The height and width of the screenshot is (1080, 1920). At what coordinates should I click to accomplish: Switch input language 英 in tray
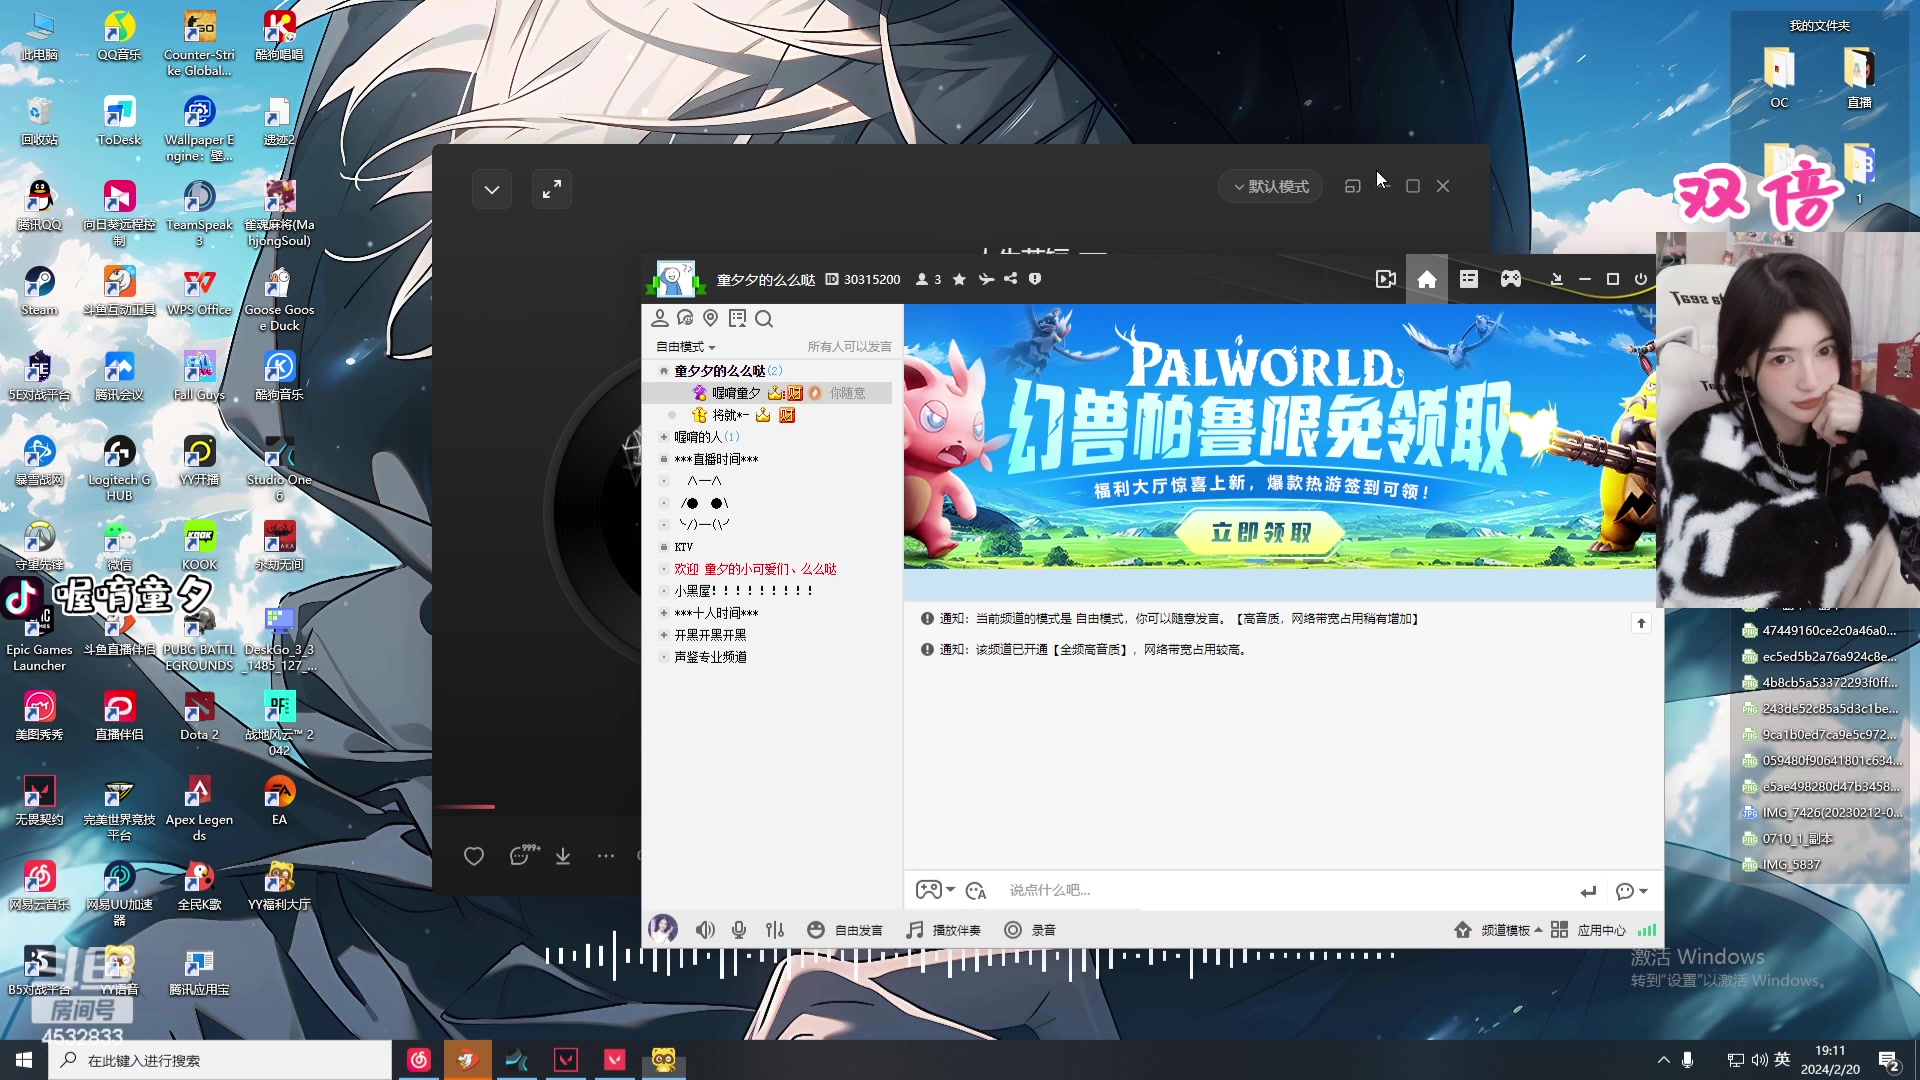(x=1782, y=1060)
